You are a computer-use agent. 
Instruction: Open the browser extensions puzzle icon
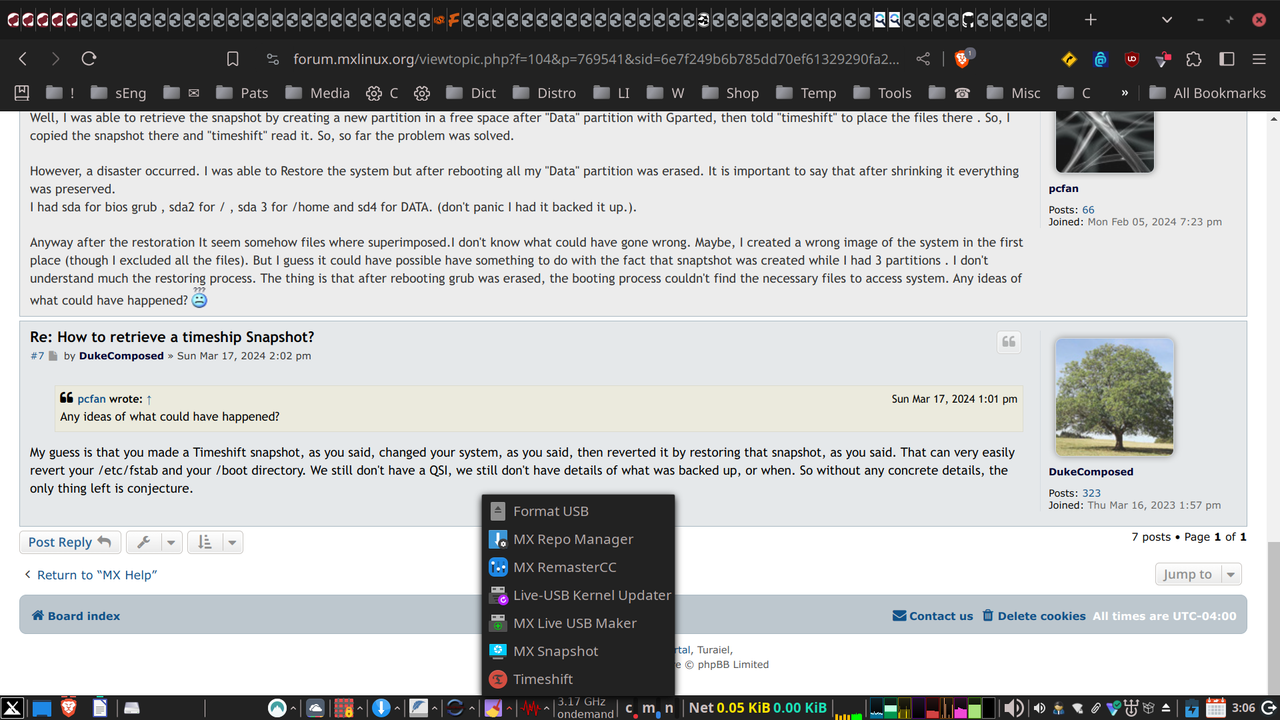pos(1194,59)
